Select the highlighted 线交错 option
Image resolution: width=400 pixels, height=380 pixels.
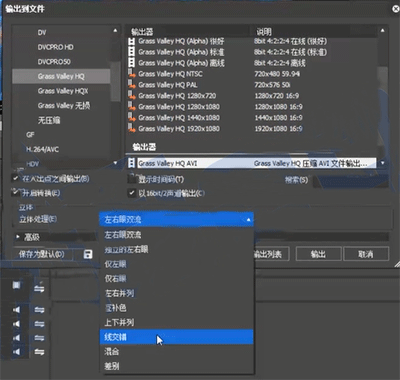(177, 337)
